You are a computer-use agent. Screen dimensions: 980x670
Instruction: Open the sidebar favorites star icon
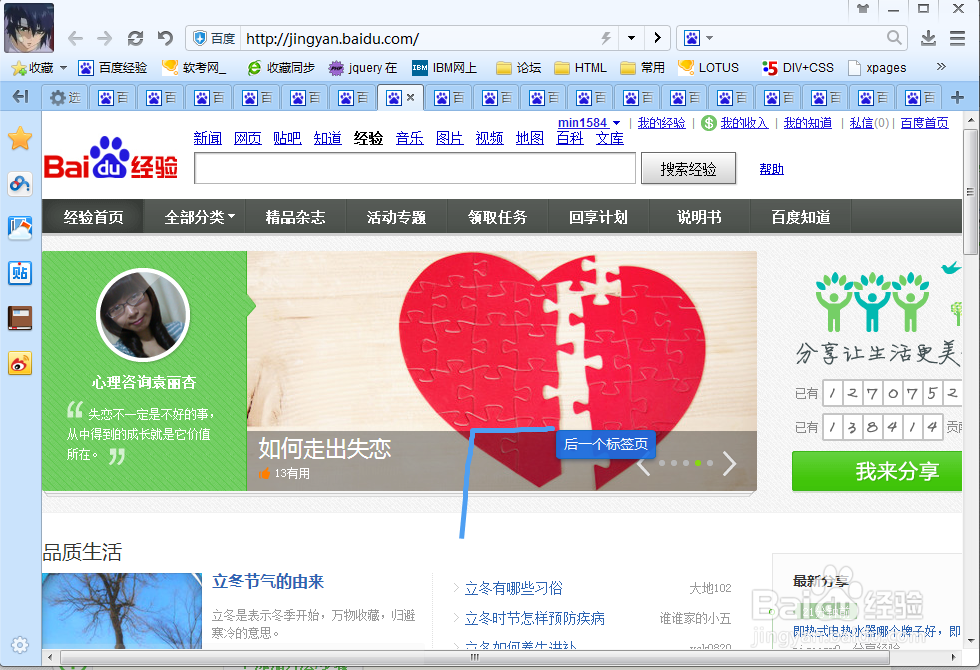20,138
